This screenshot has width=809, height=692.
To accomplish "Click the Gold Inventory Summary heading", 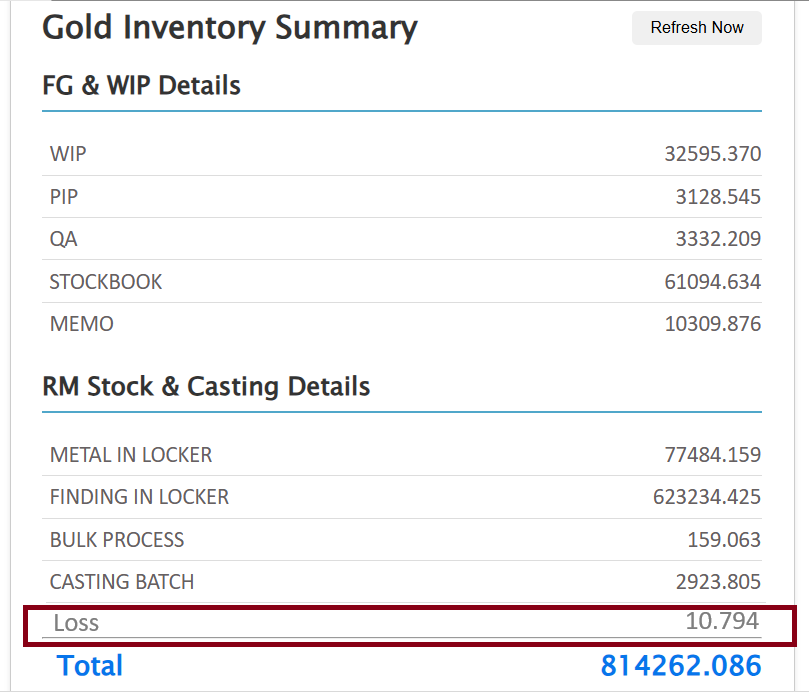I will click(x=230, y=28).
